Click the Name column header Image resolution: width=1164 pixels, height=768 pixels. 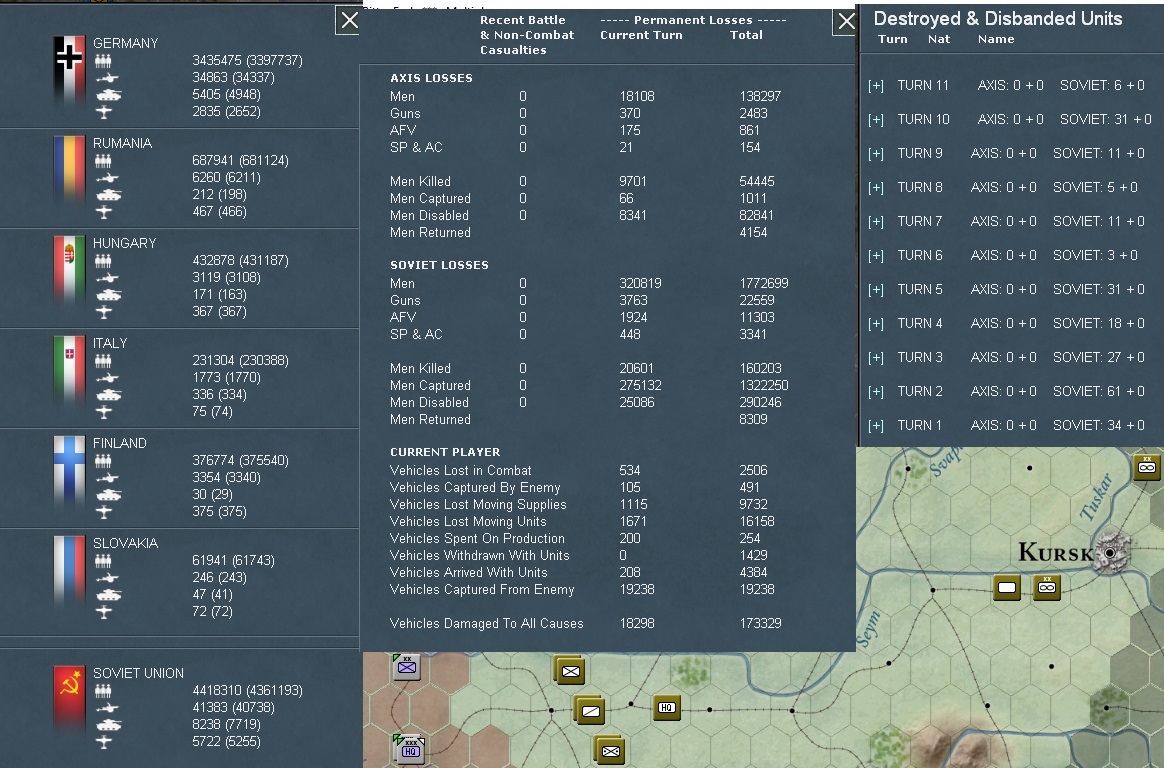coord(995,39)
